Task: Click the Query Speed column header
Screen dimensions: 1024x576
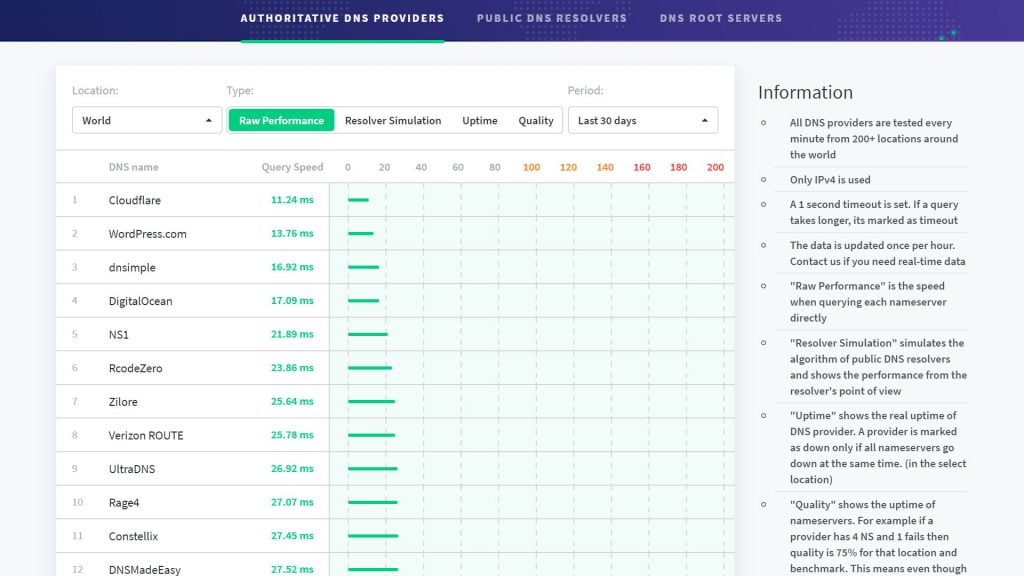Action: point(292,167)
